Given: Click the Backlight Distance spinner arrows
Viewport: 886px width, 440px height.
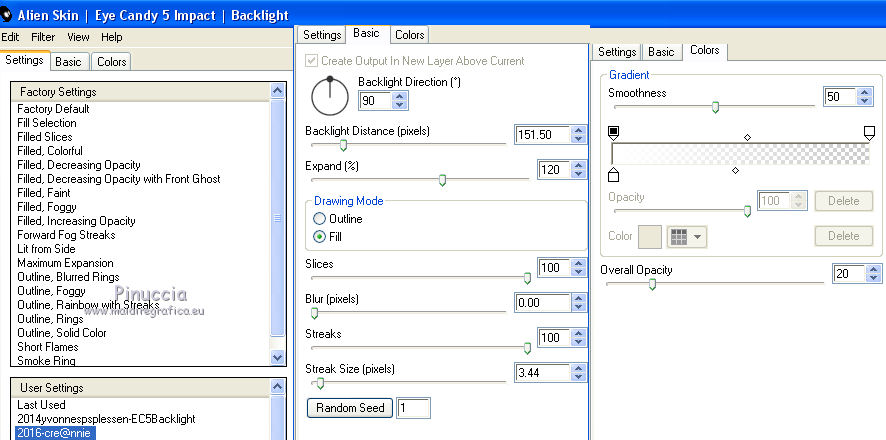Looking at the screenshot, I should tap(577, 134).
